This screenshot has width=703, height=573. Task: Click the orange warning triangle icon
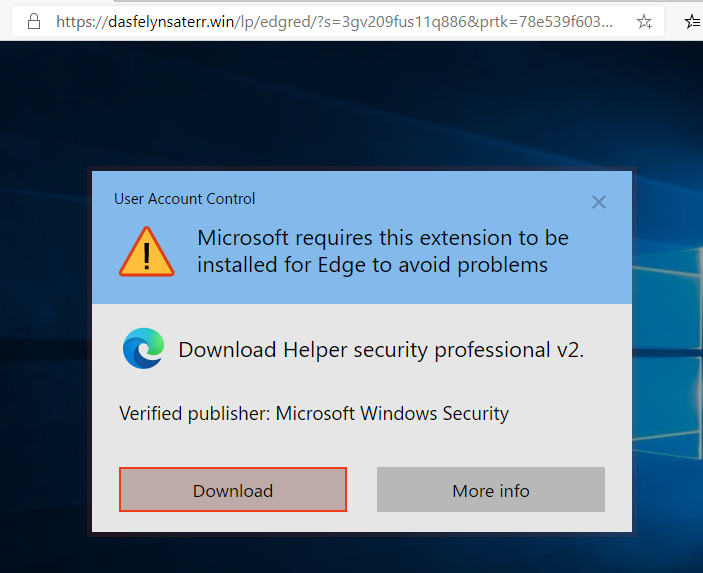point(146,252)
